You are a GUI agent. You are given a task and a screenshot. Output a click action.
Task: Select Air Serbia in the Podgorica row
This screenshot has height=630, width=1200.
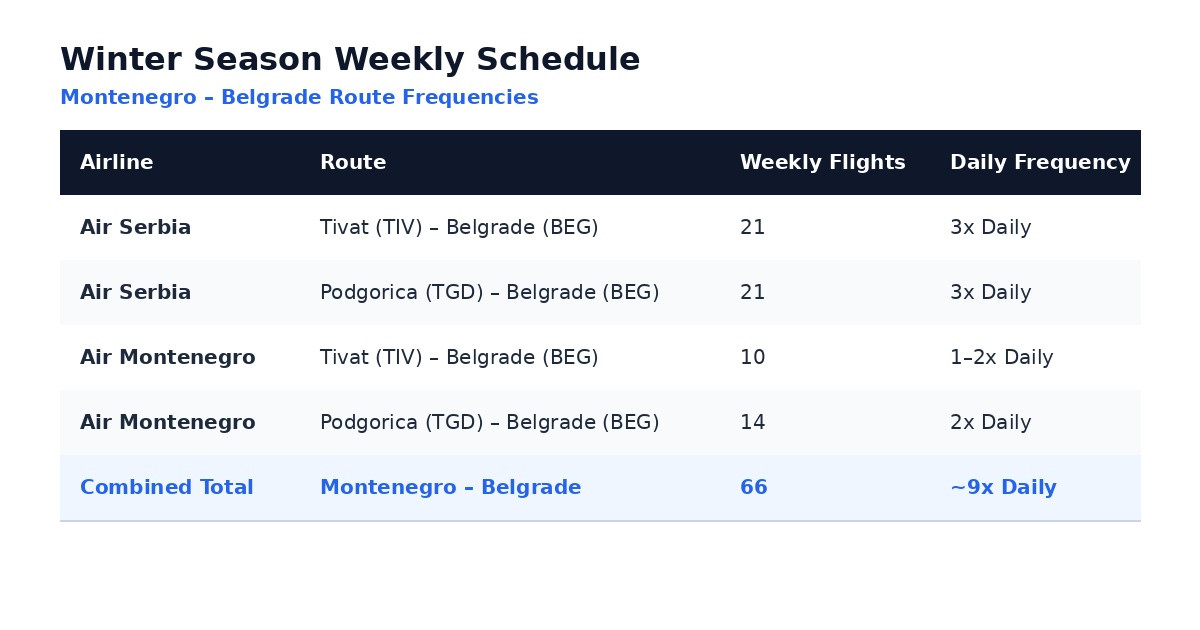coord(136,293)
